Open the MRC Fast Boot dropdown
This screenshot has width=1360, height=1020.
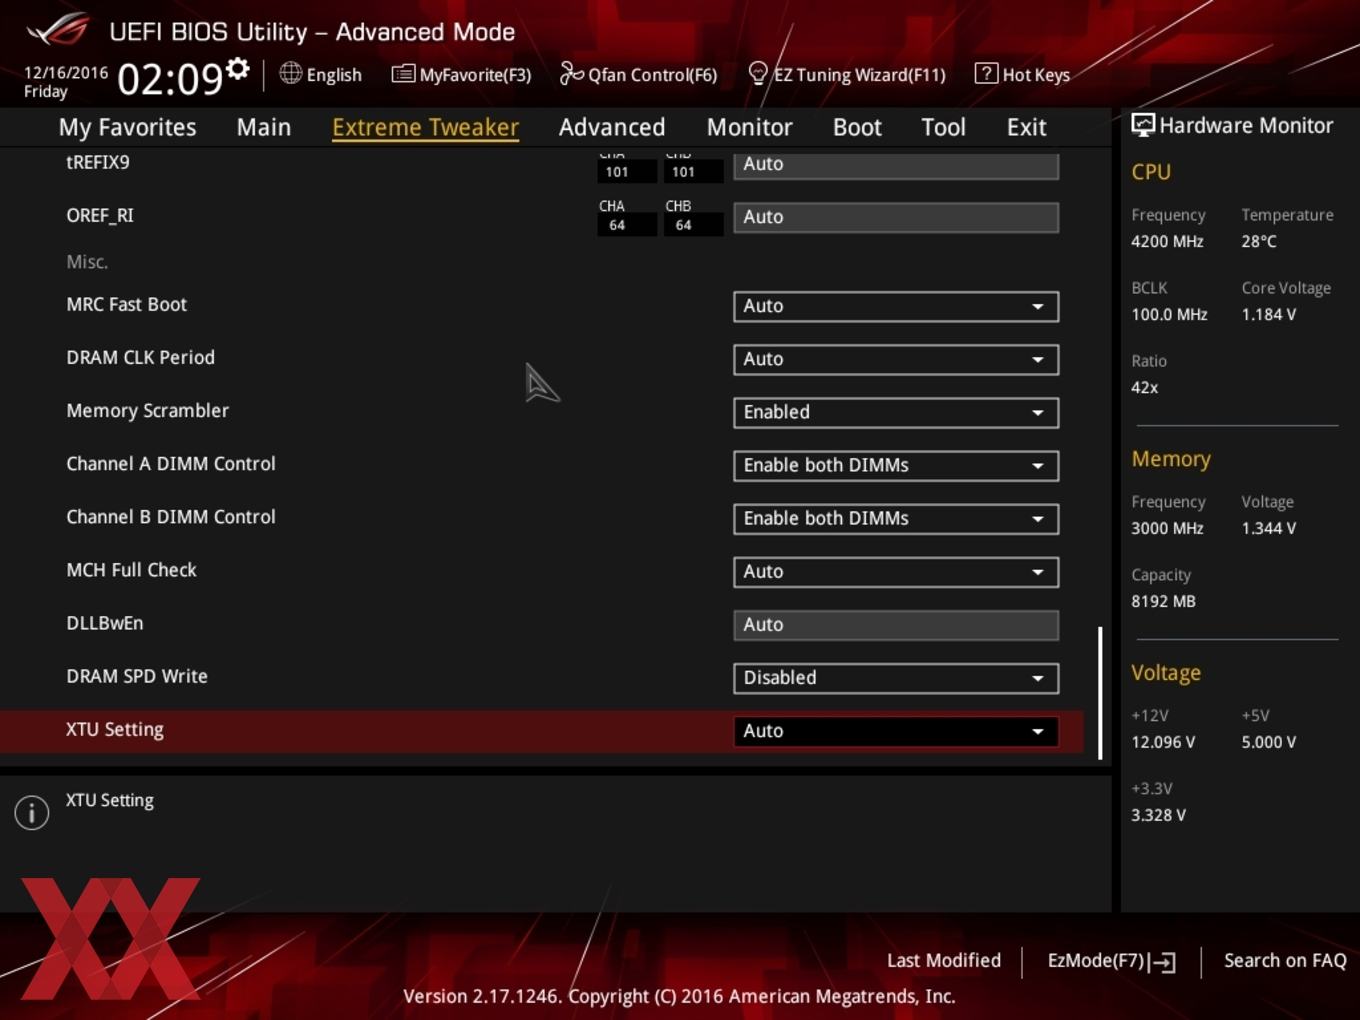895,306
